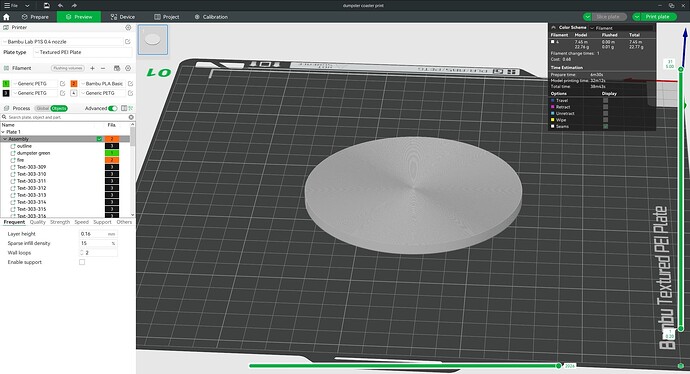Image resolution: width=690 pixels, height=374 pixels.
Task: Open the Color Scheme Filament dropdown
Action: 621,28
